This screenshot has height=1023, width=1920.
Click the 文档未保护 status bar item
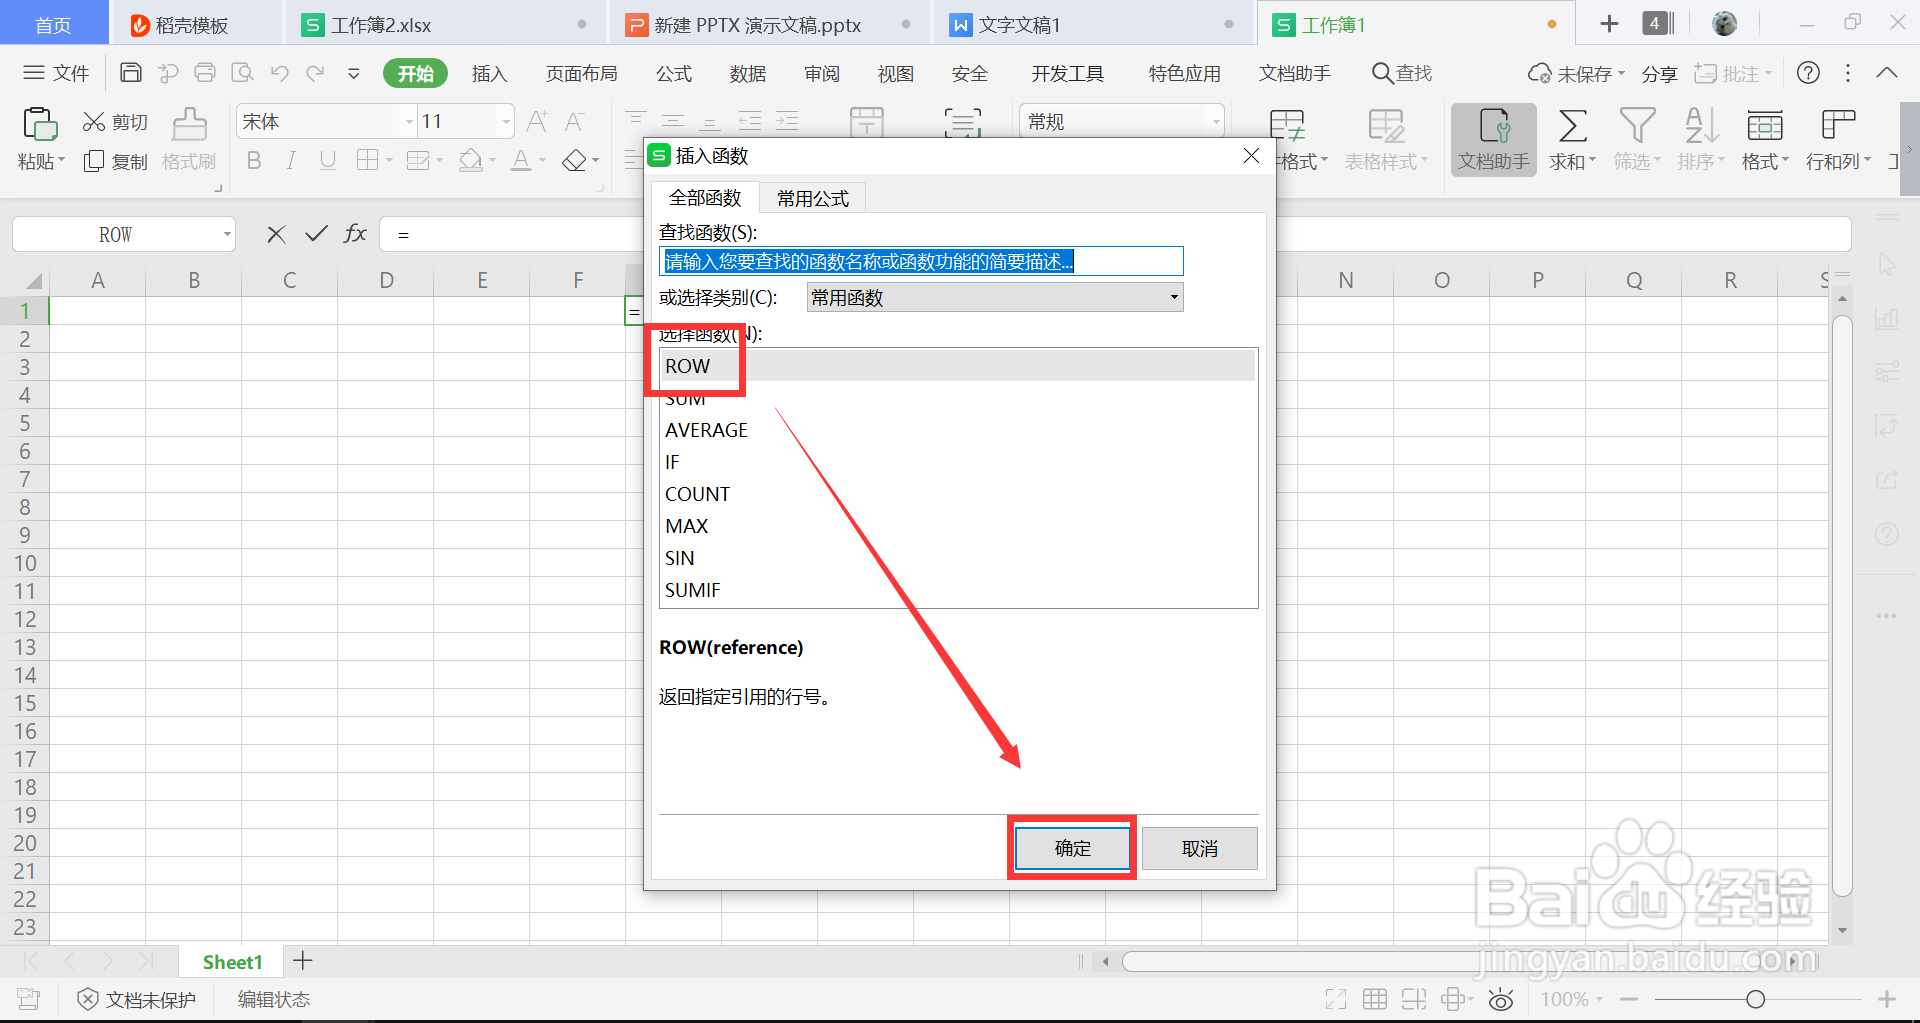click(x=138, y=999)
